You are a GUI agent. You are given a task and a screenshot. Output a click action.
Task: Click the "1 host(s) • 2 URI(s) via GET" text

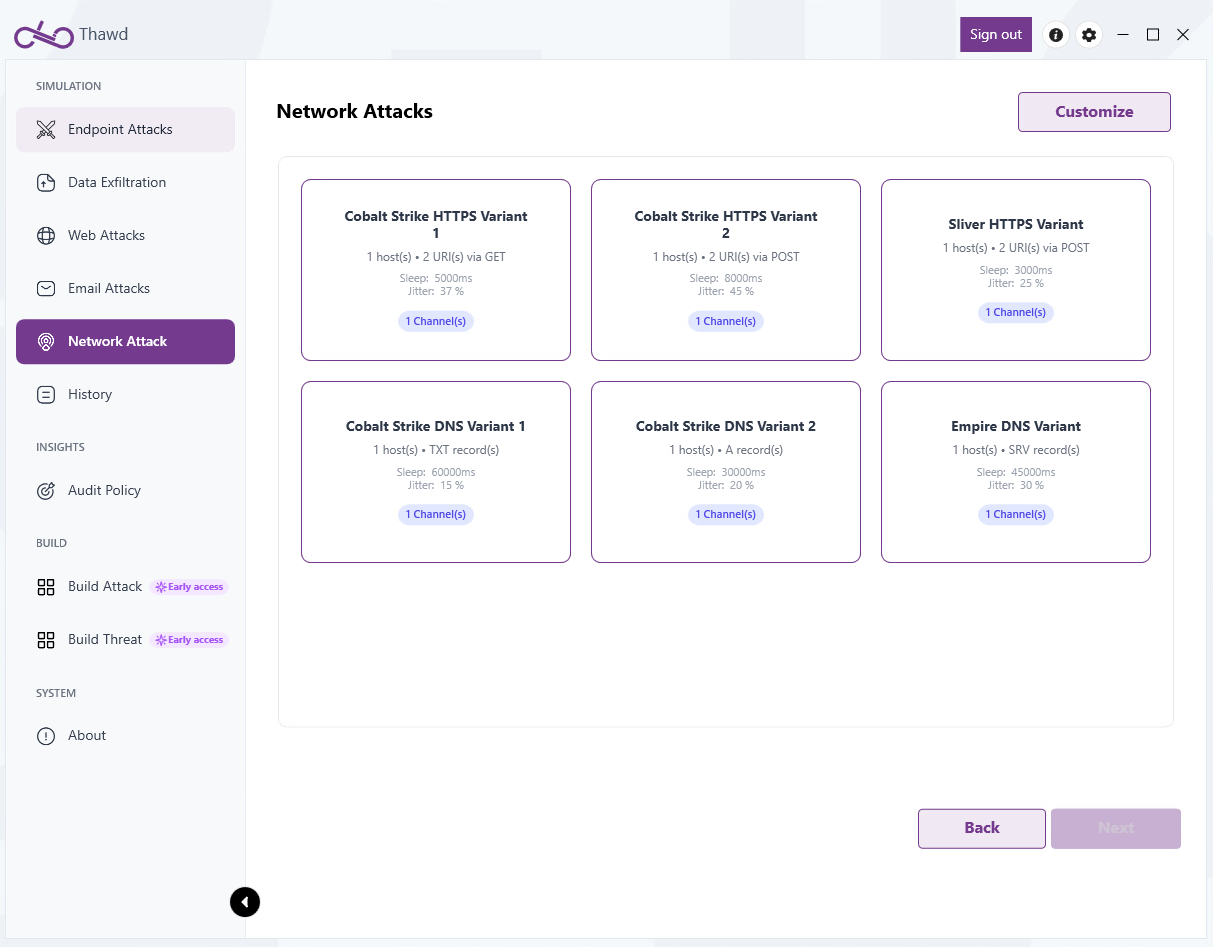pos(436,257)
